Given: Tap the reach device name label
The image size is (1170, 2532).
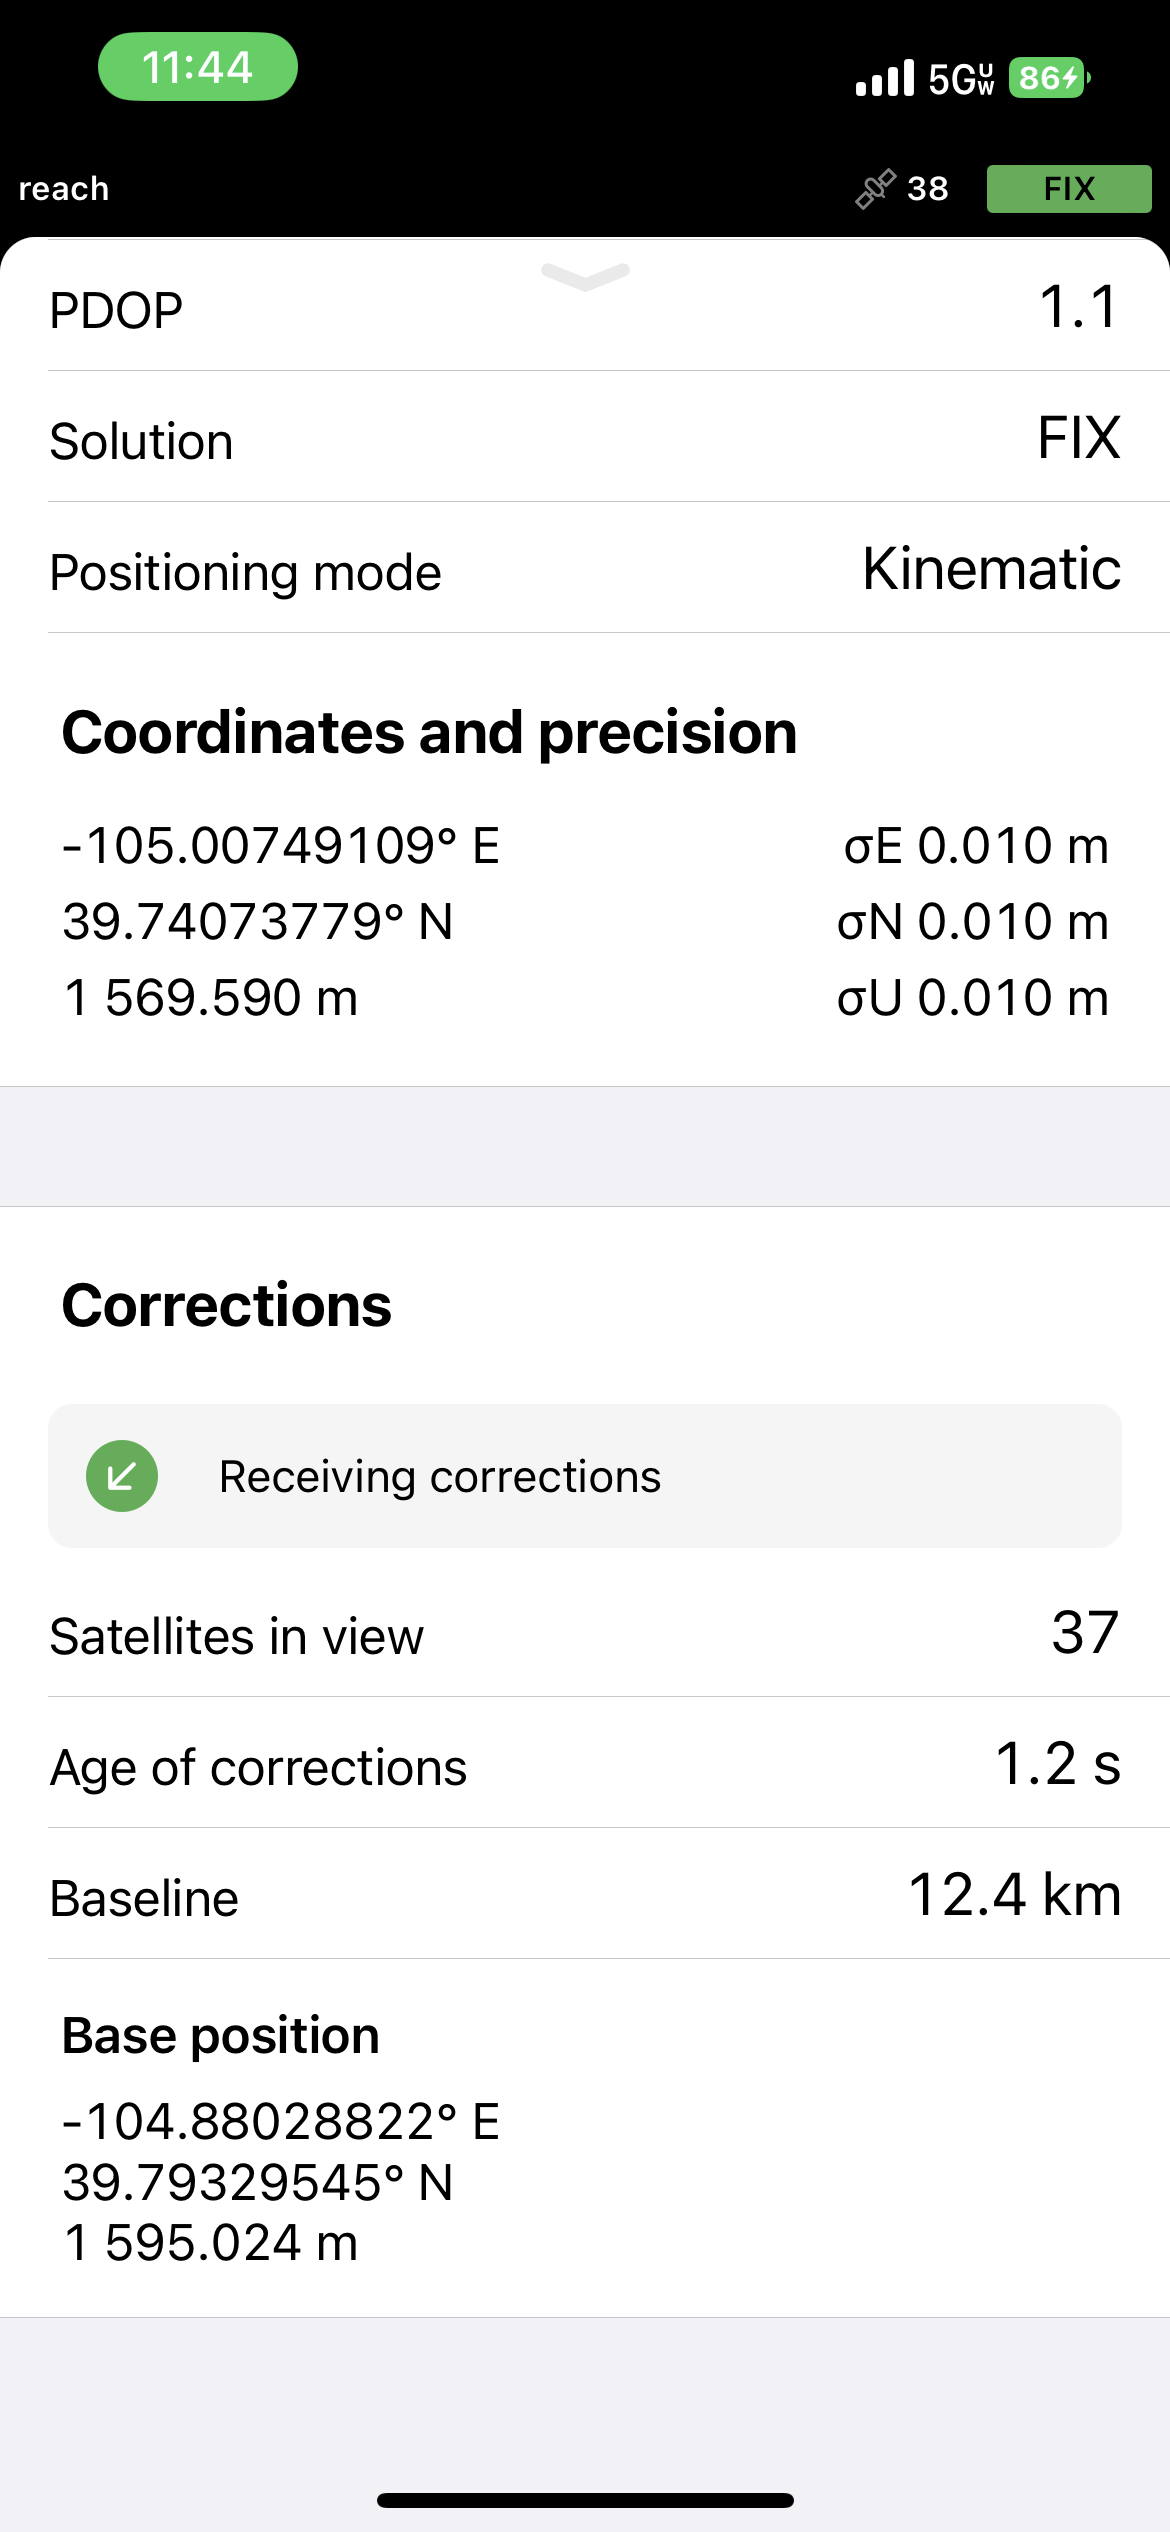Looking at the screenshot, I should point(64,189).
